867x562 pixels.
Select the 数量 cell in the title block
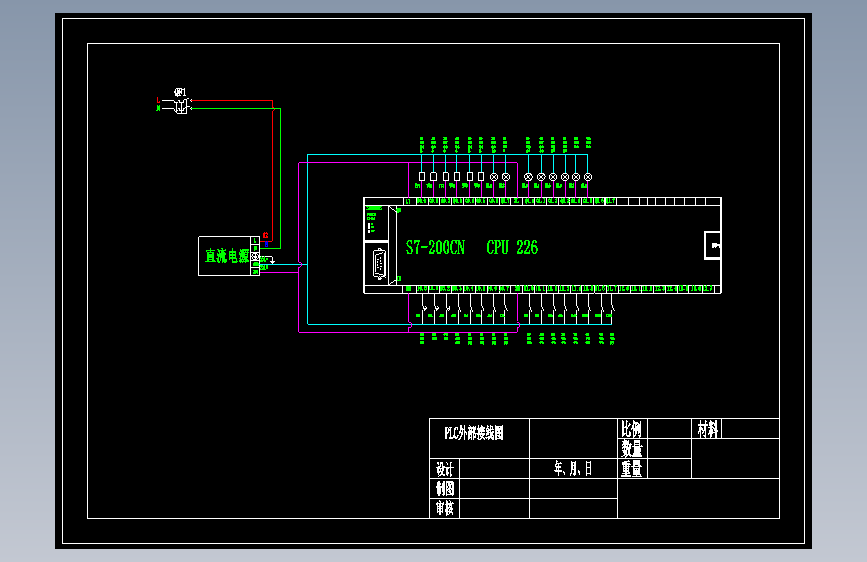(631, 449)
